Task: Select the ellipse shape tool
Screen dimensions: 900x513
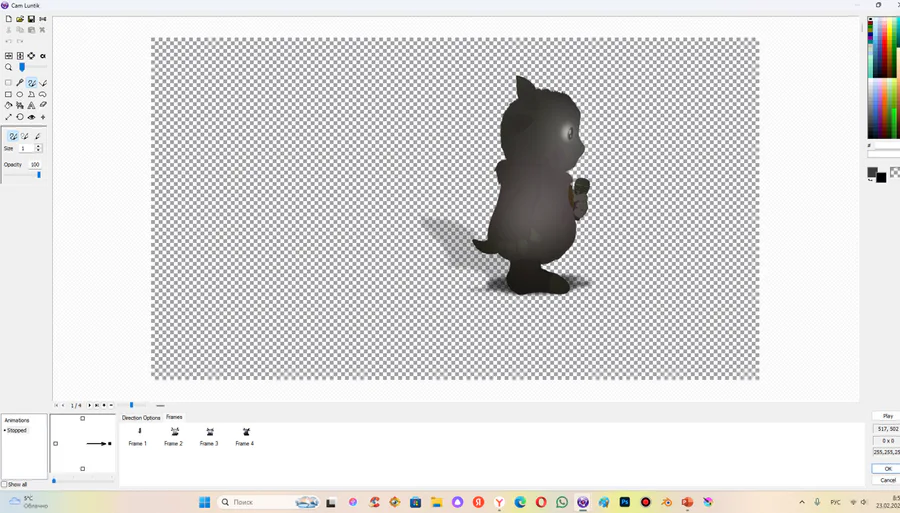Action: pos(20,94)
